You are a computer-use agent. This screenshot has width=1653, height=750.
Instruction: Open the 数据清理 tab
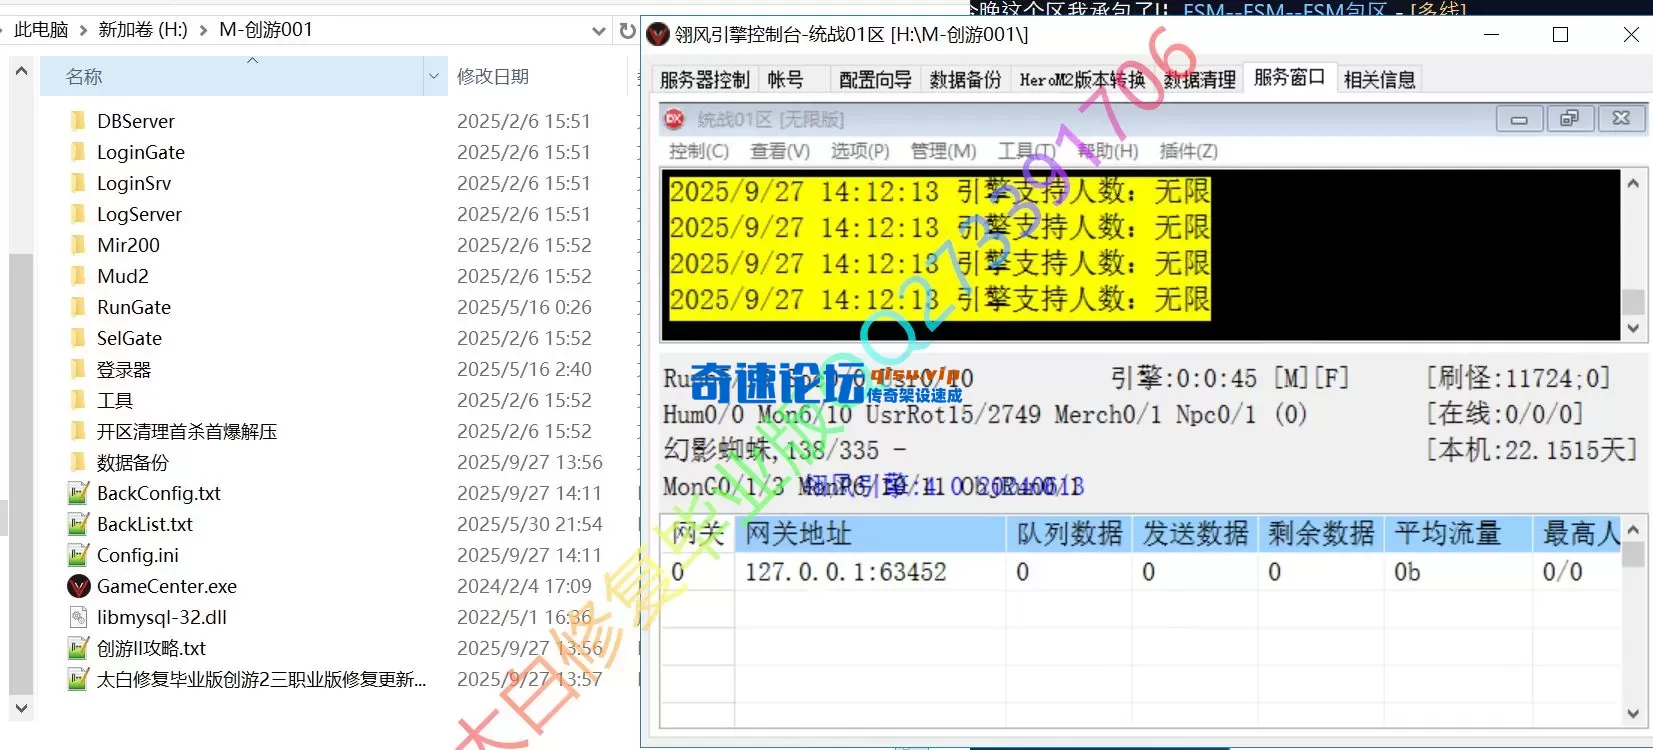tap(1199, 80)
